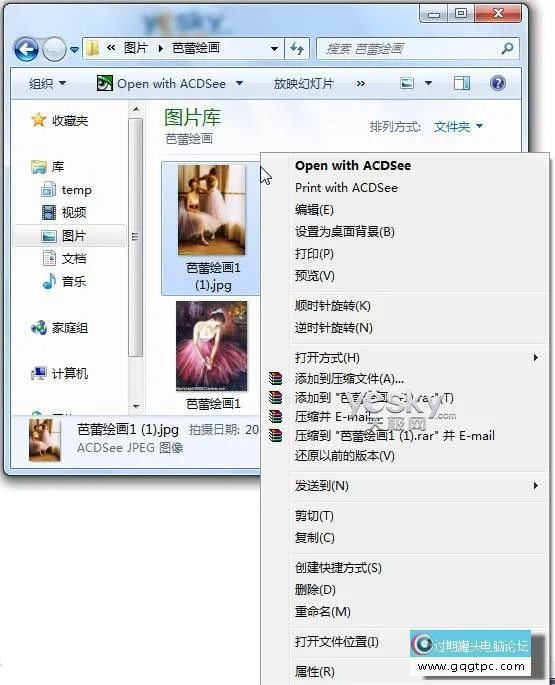Click the folder icon in address bar
This screenshot has height=685, width=555.
(x=92, y=48)
